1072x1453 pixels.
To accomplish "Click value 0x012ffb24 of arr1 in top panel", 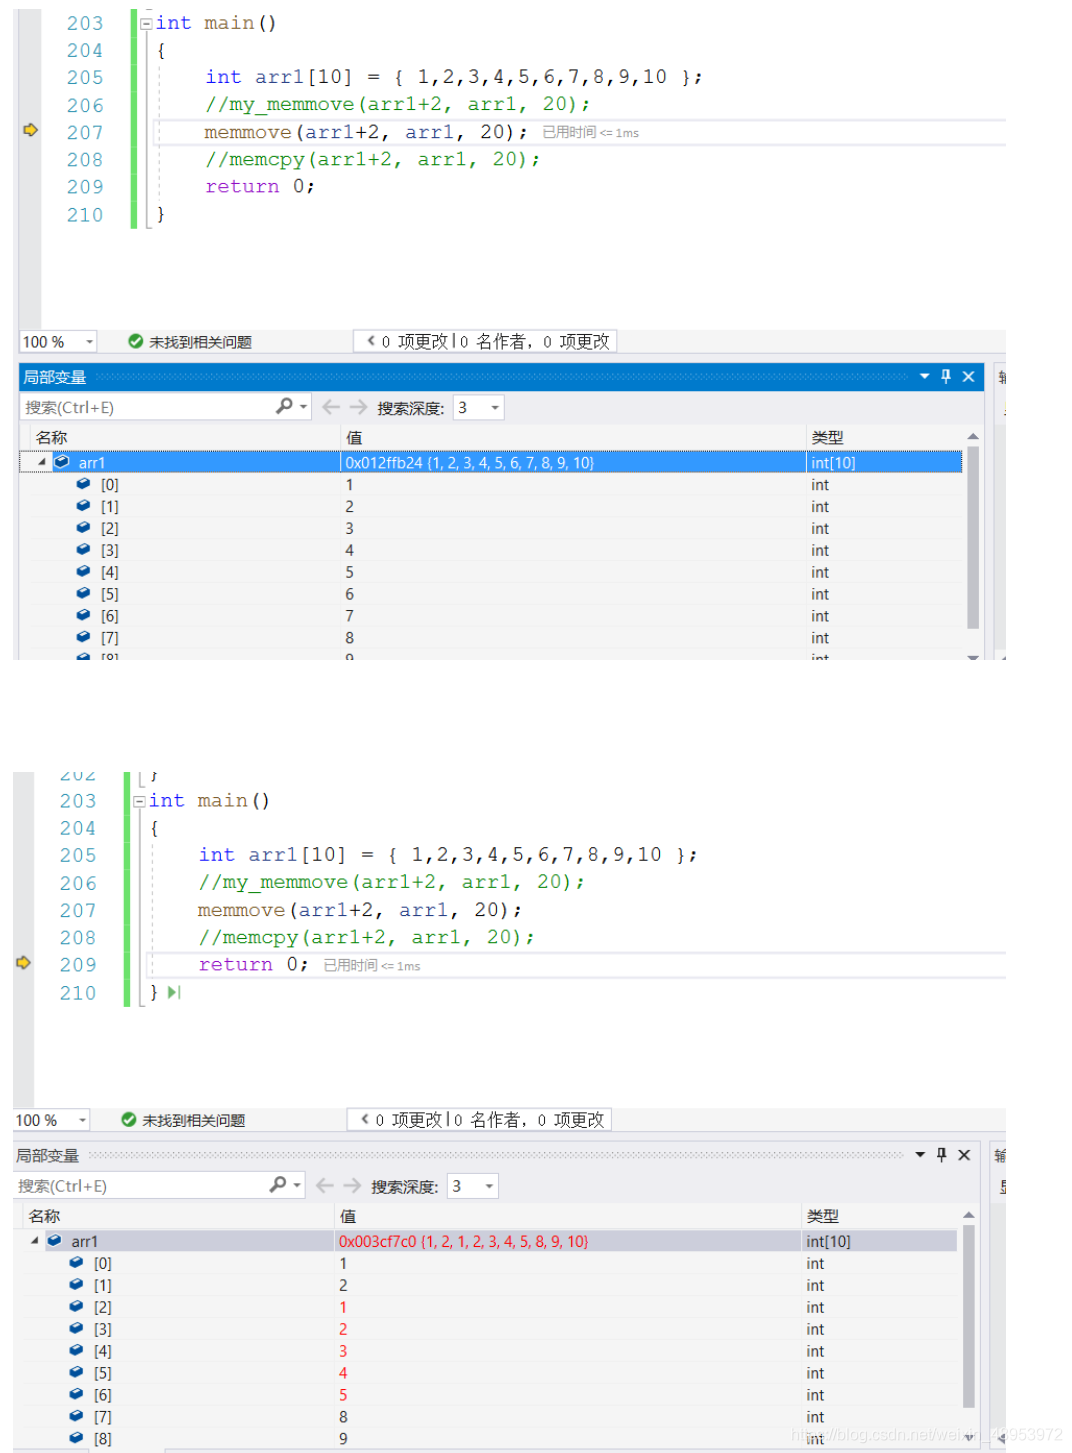I will (470, 463).
